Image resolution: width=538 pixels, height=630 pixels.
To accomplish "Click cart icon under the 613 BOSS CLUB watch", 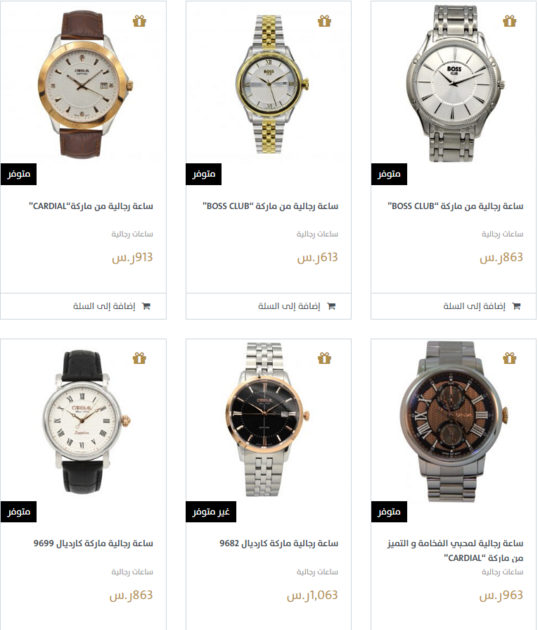I will point(331,306).
